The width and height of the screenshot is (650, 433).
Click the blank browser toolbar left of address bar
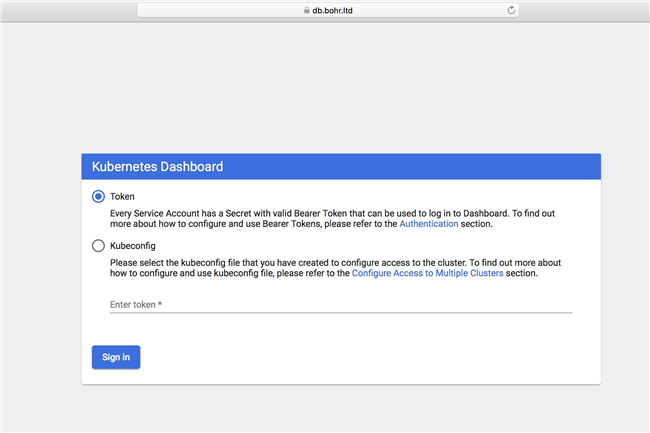pyautogui.click(x=68, y=10)
